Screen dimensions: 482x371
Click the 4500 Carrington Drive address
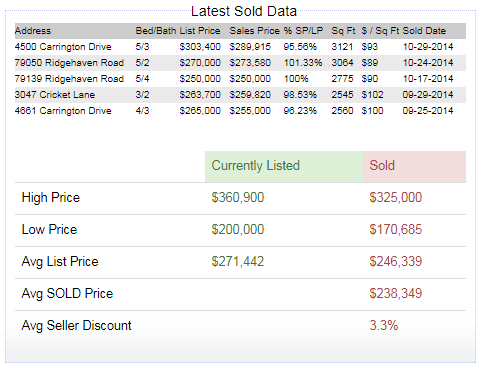63,47
